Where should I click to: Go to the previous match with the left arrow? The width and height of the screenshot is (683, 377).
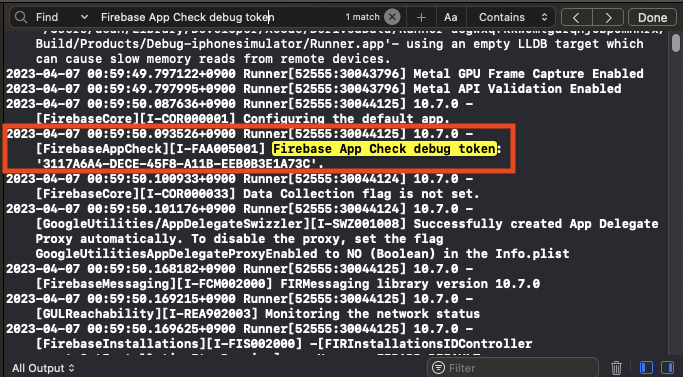click(x=576, y=17)
